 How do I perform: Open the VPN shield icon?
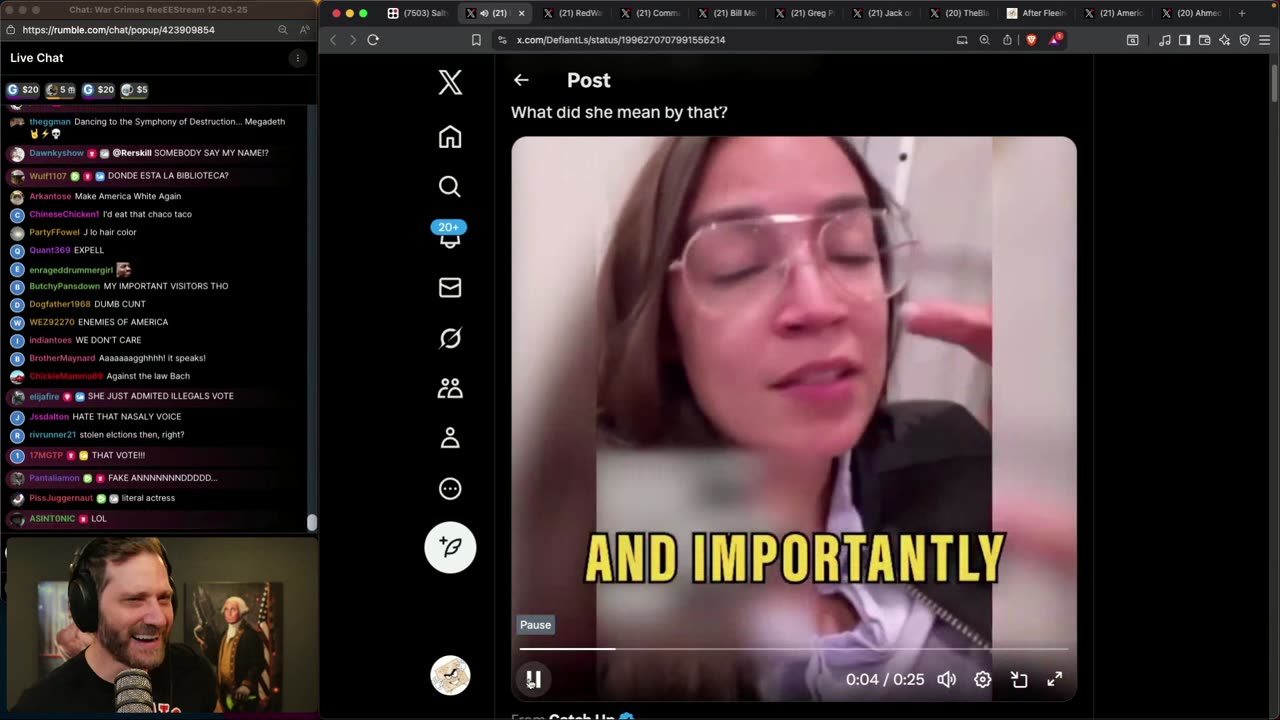point(1245,40)
